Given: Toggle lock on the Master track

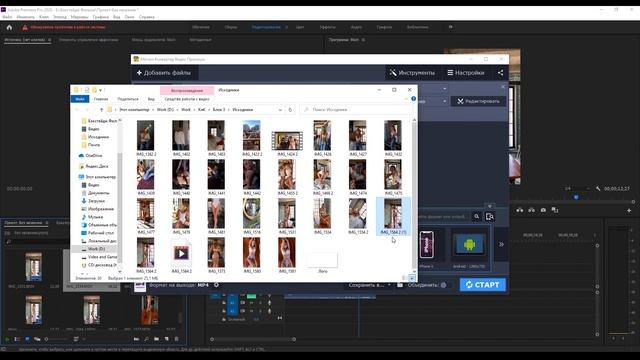Looking at the screenshot, I should tap(224, 319).
